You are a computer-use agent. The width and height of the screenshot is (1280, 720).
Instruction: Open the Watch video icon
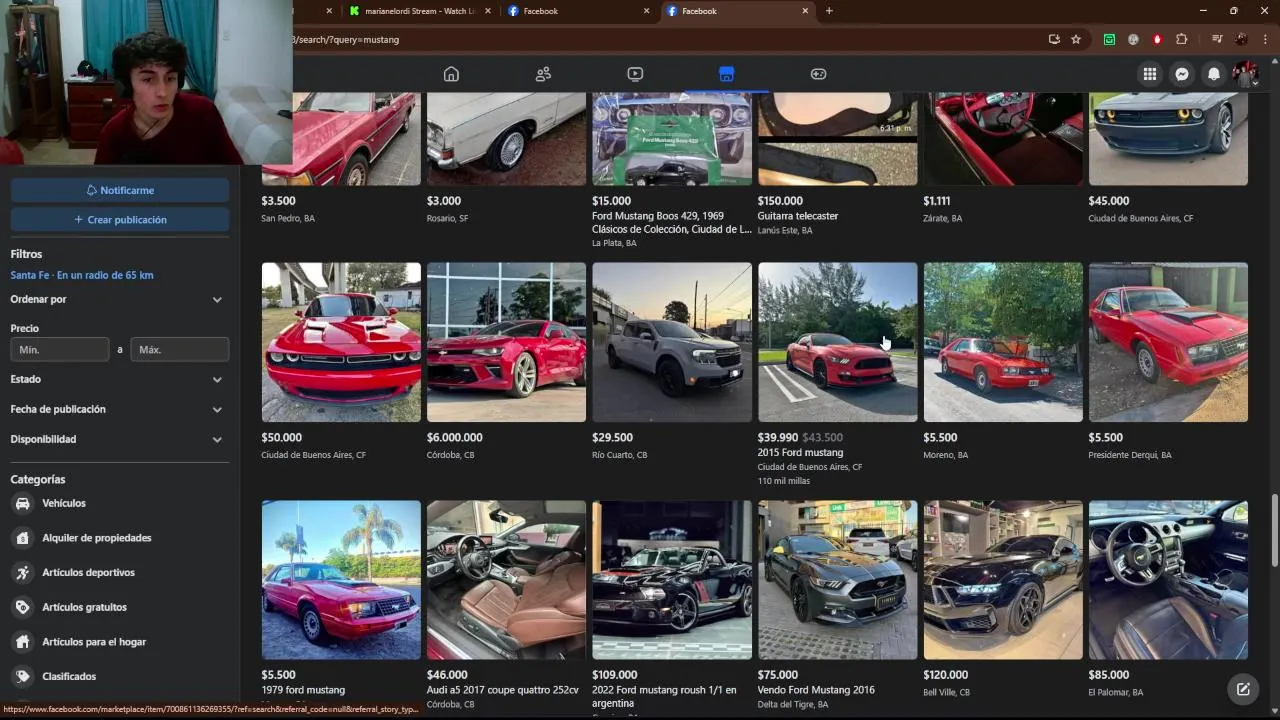635,74
